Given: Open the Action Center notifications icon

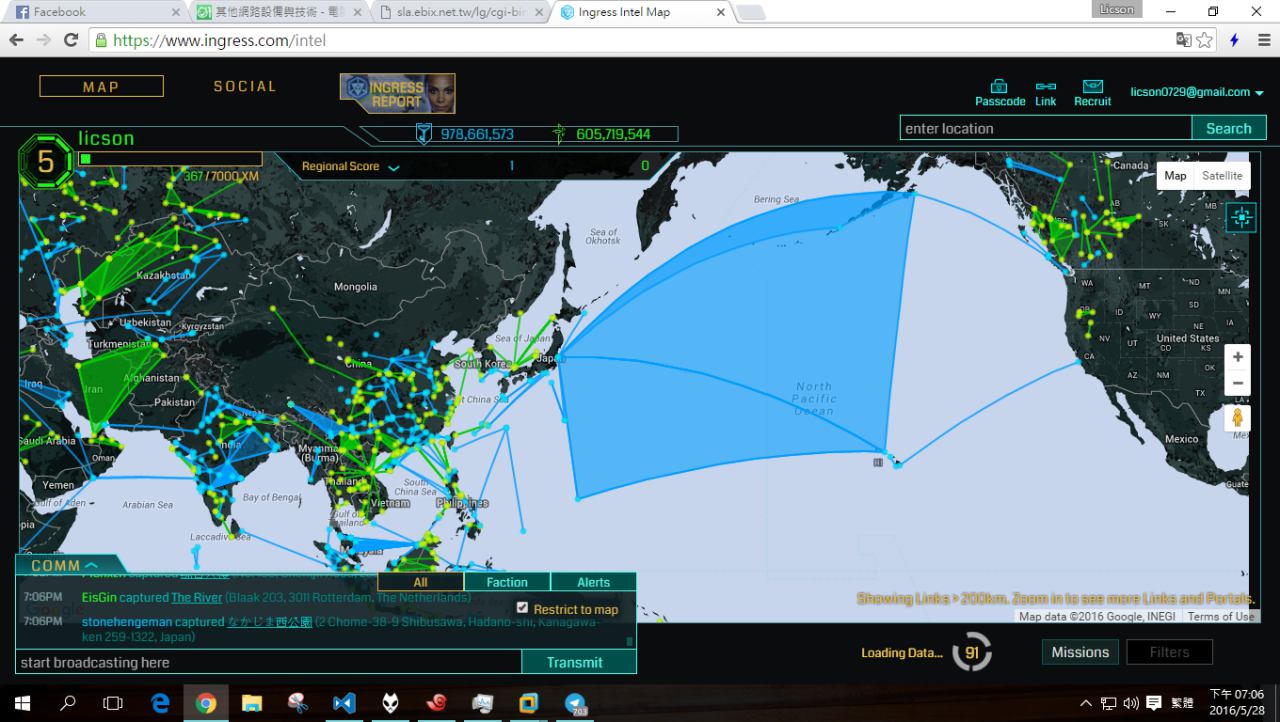Looking at the screenshot, I should tap(1153, 703).
